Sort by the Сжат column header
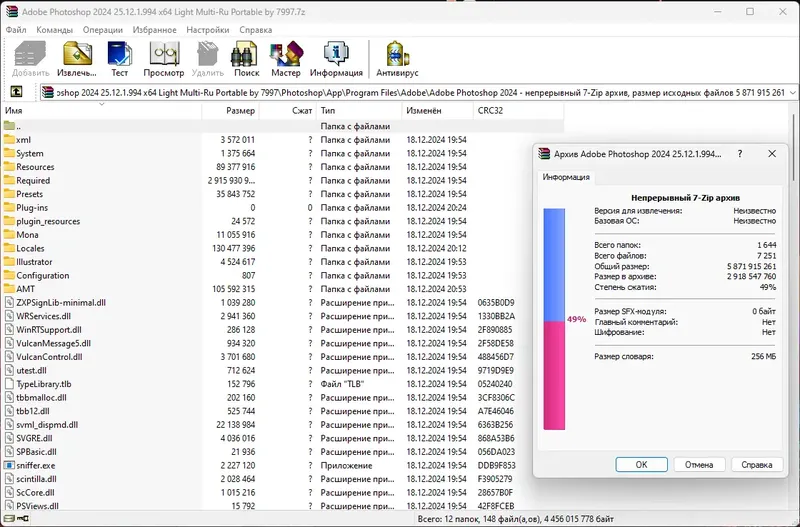The width and height of the screenshot is (800, 527). click(x=288, y=111)
